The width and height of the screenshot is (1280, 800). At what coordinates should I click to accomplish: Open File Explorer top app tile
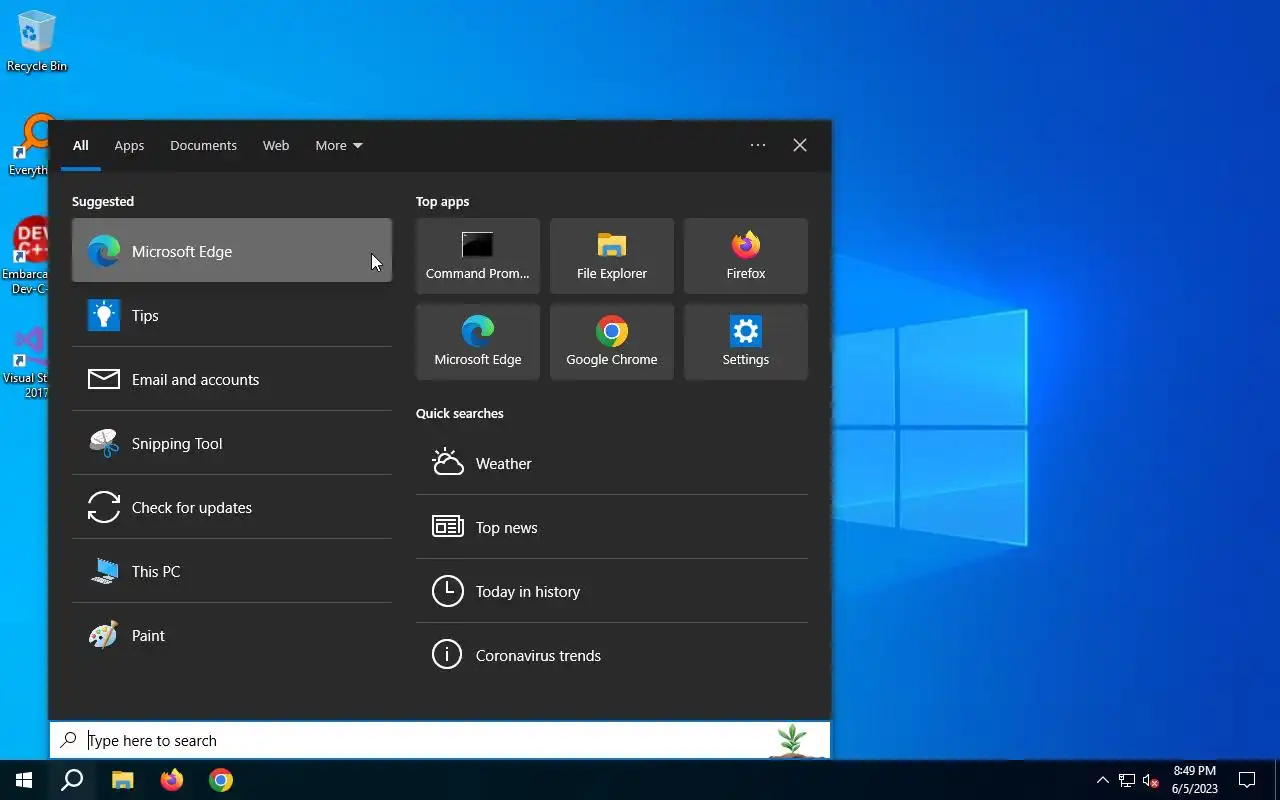pos(612,256)
